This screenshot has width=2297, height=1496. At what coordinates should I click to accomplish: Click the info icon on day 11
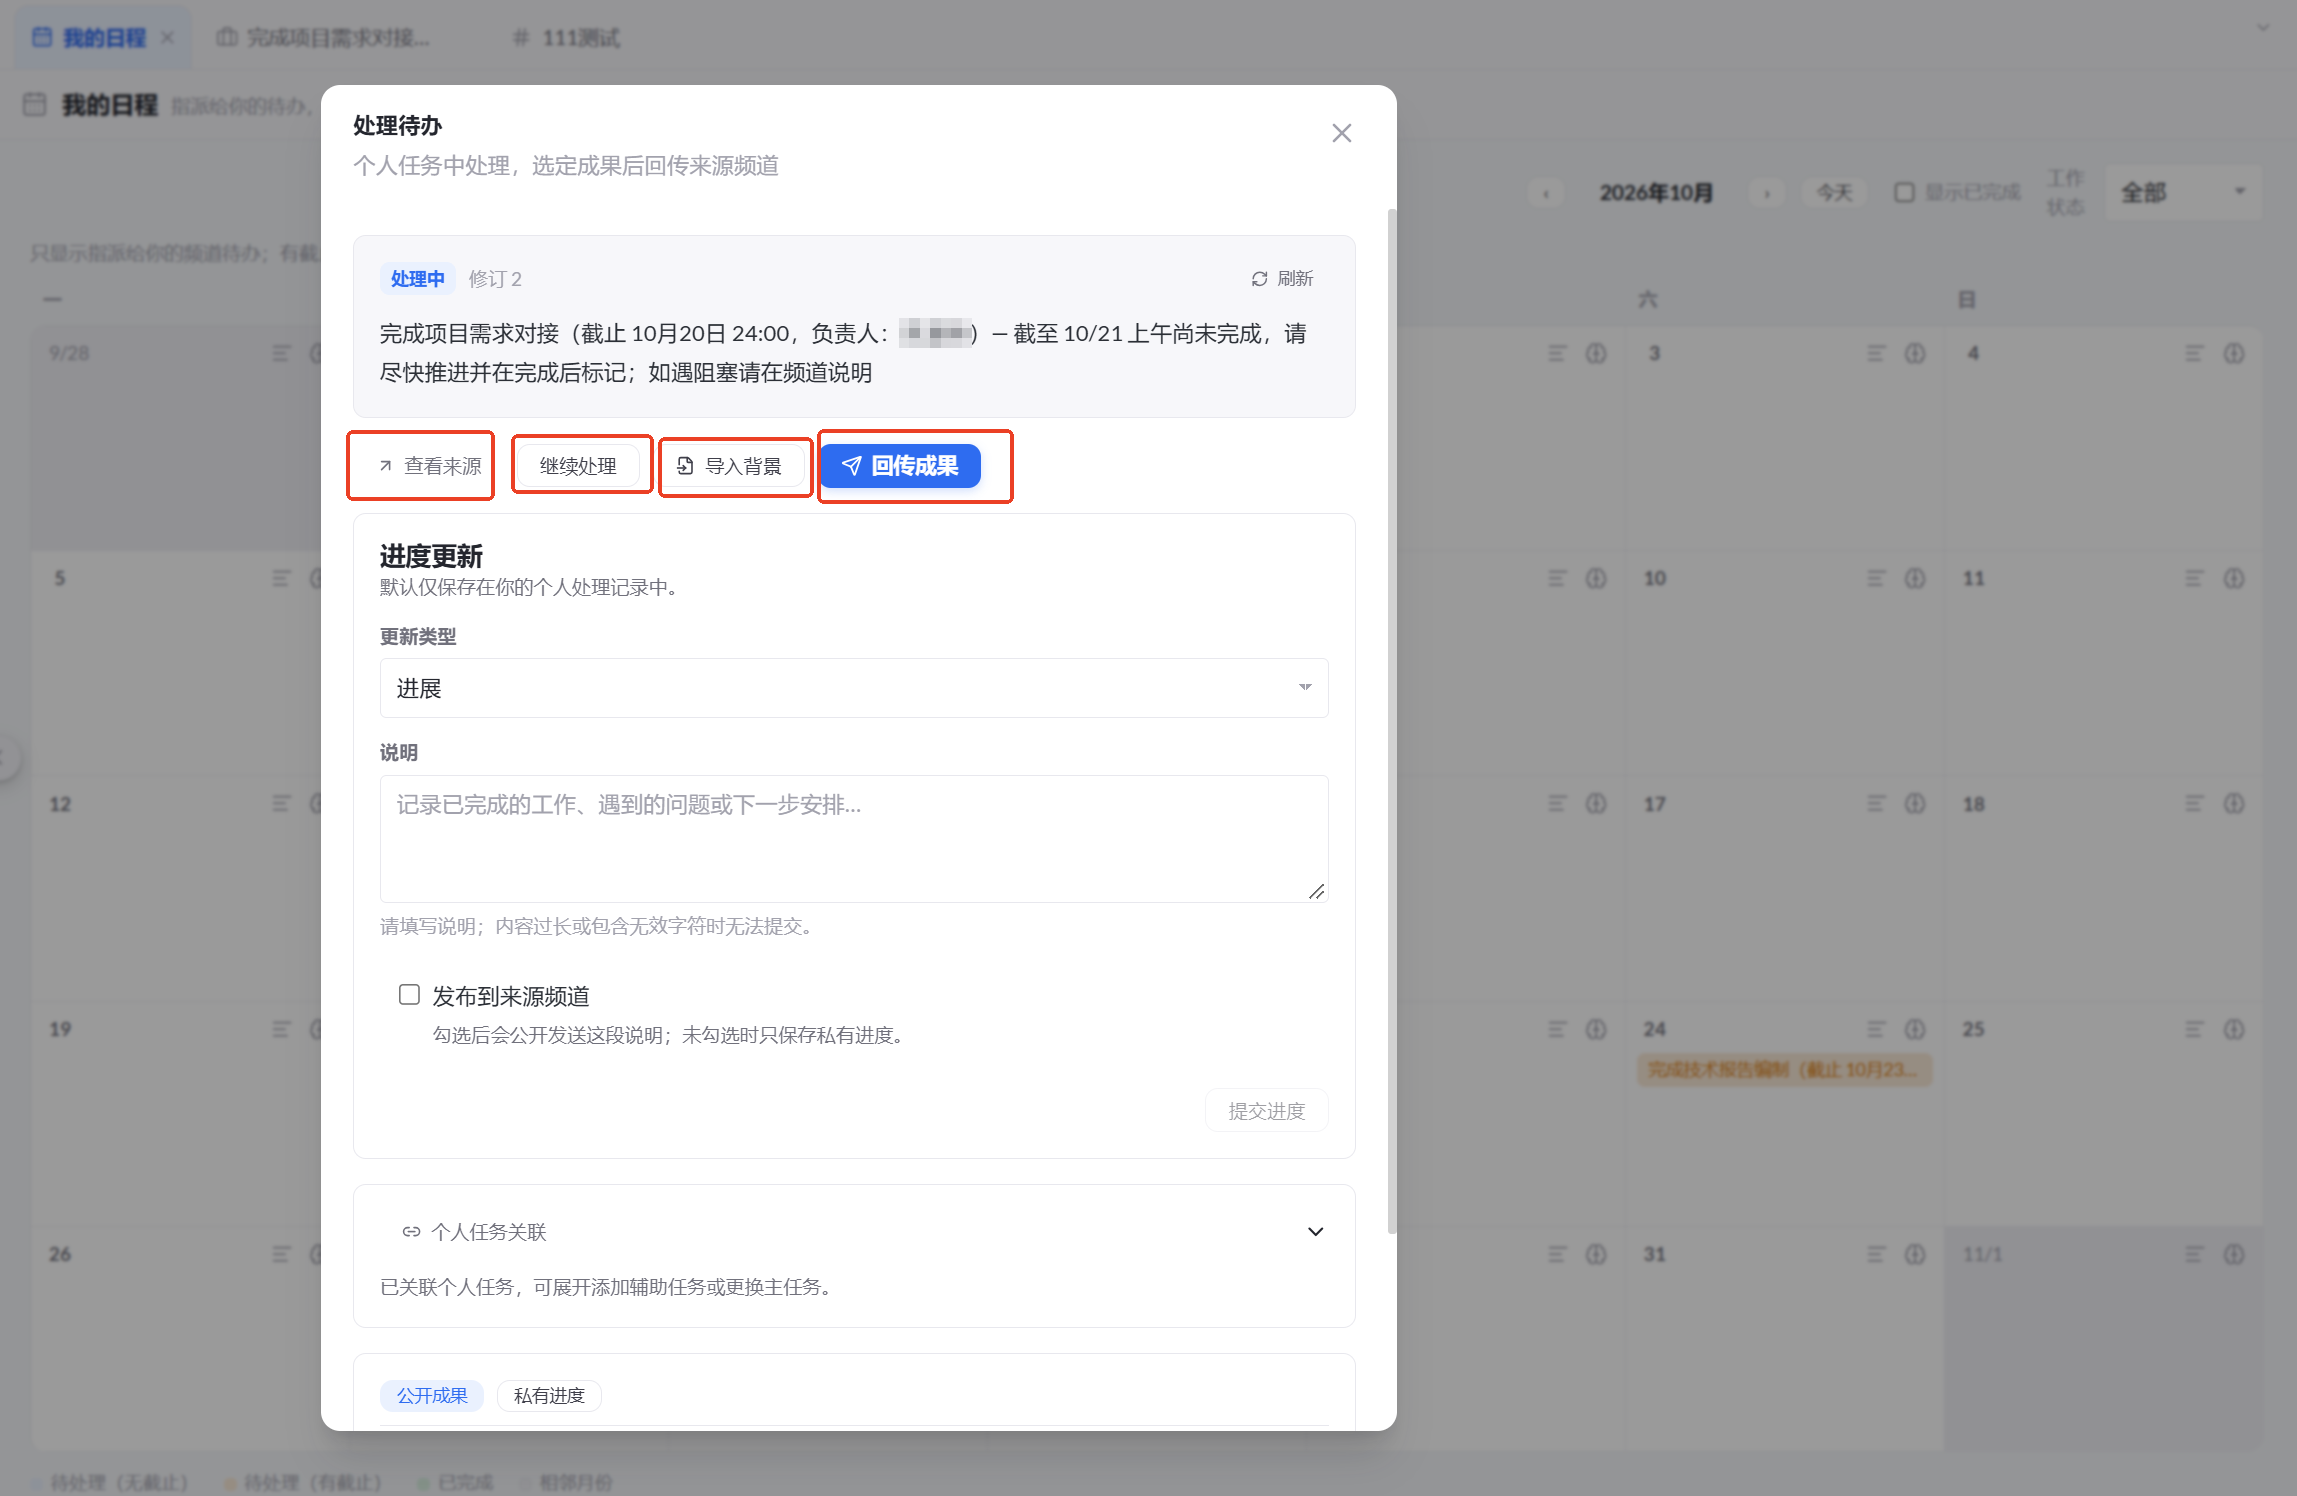(2234, 579)
